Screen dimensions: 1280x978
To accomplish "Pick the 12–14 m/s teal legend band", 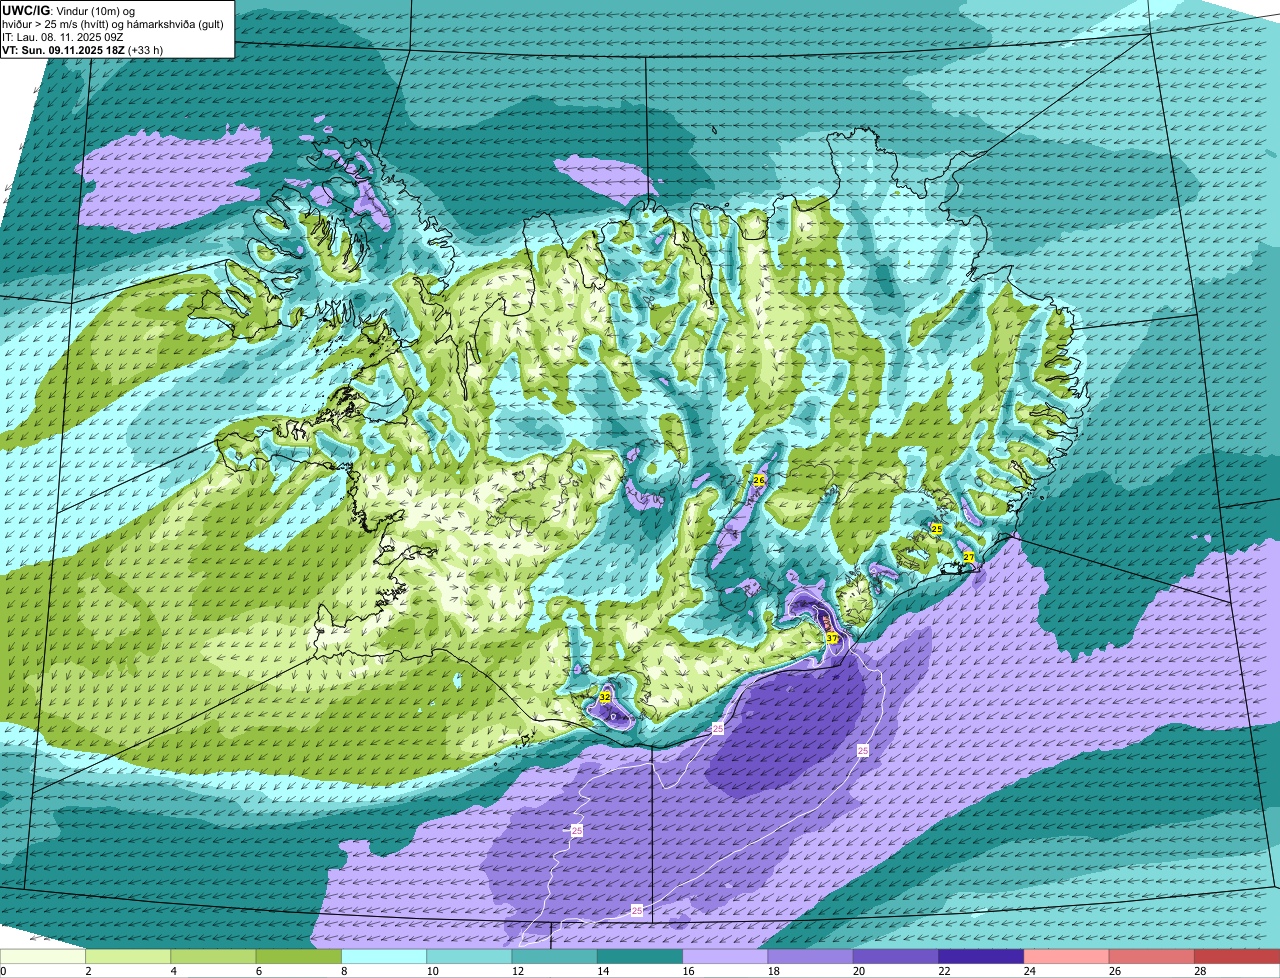I will pyautogui.click(x=555, y=956).
